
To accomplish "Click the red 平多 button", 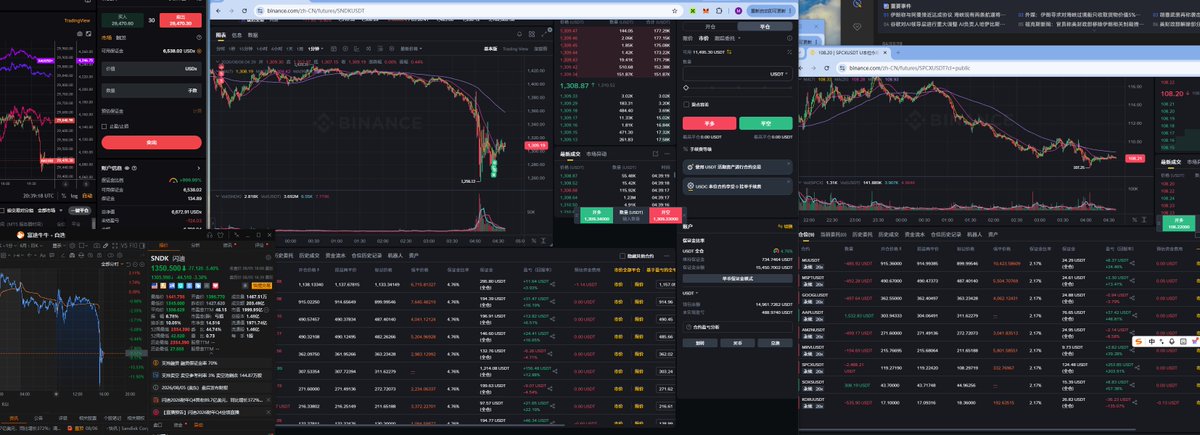I will [709, 123].
